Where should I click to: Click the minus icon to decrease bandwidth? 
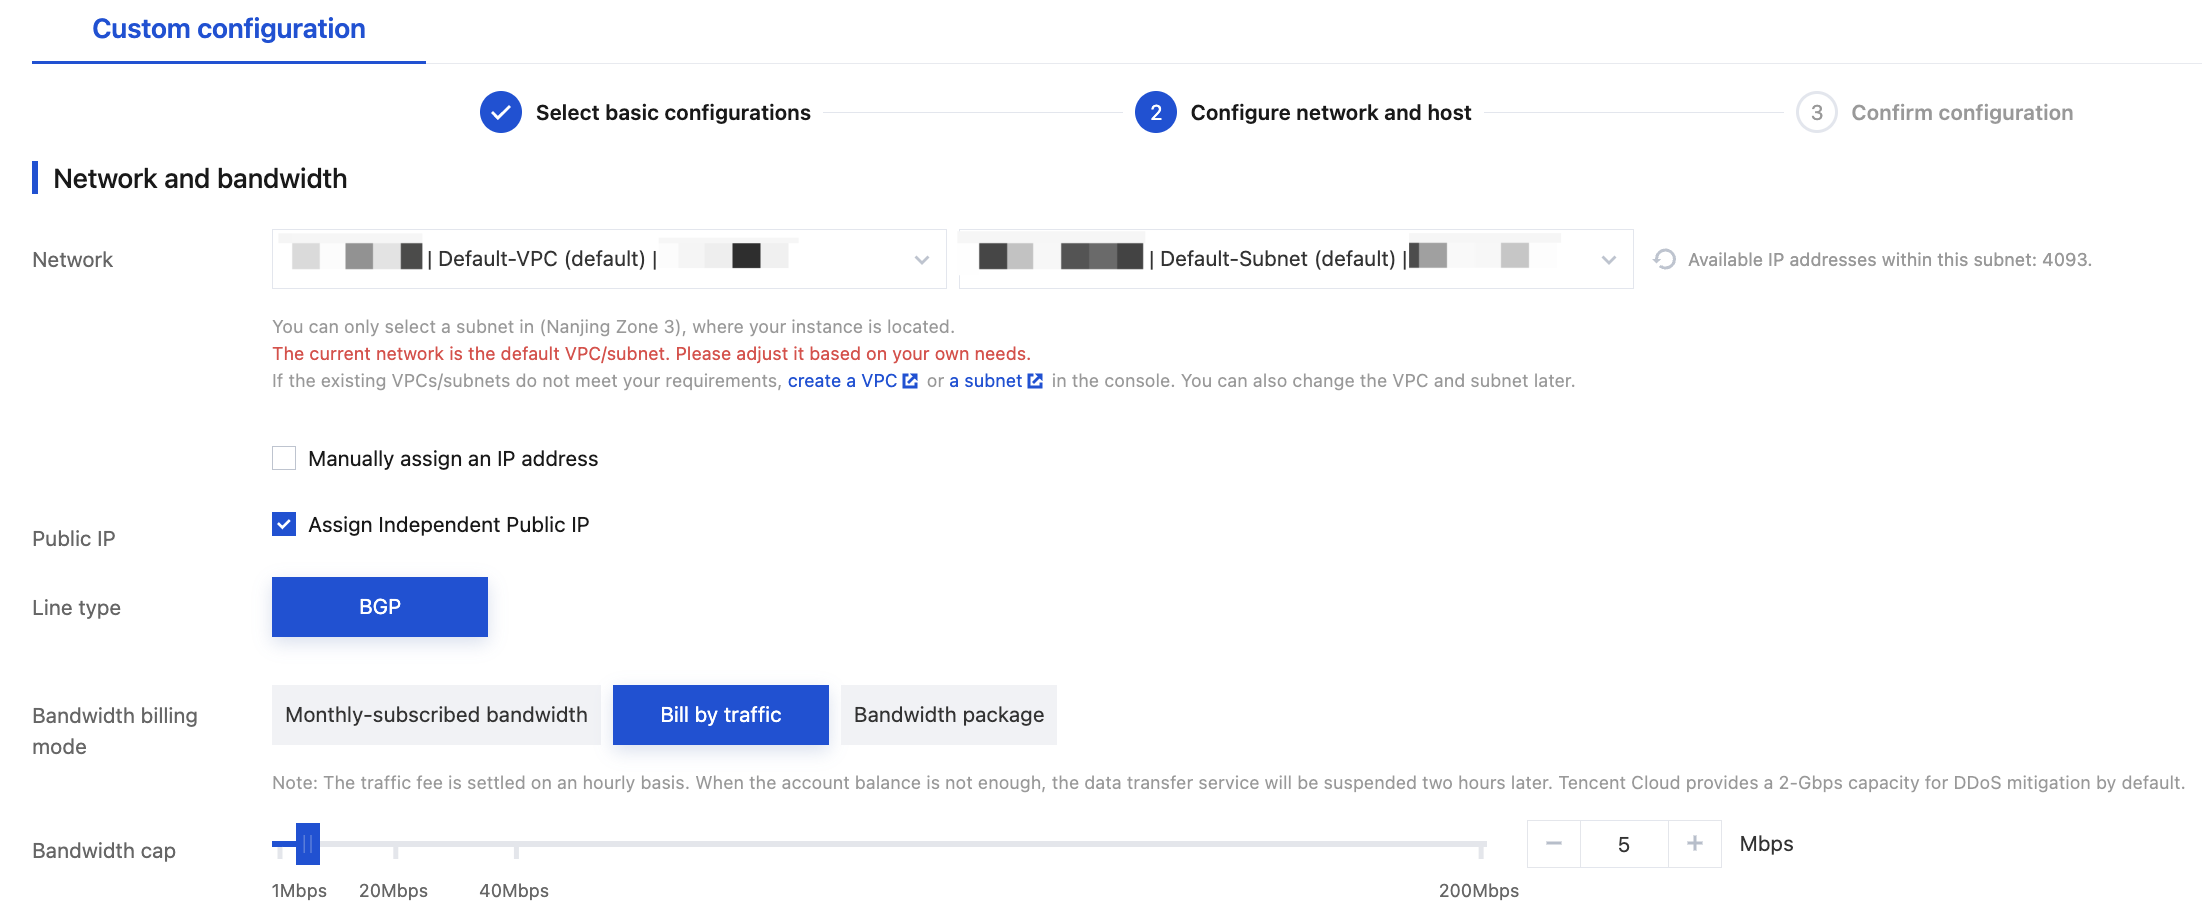1553,844
